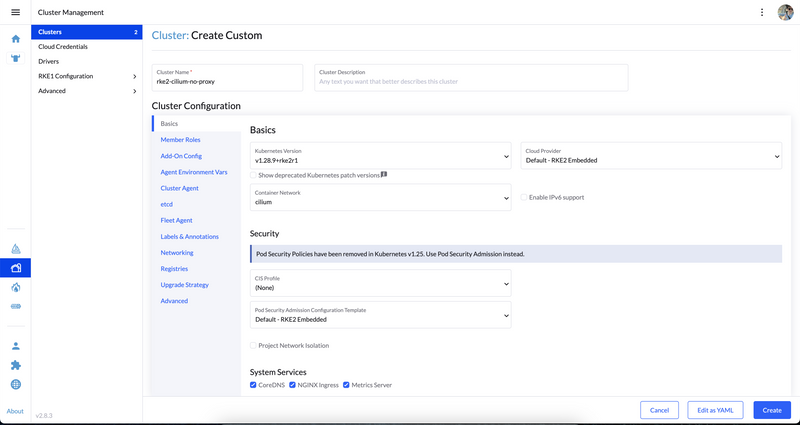Open Global Settings globe icon
This screenshot has height=425, width=800.
pyautogui.click(x=15, y=384)
